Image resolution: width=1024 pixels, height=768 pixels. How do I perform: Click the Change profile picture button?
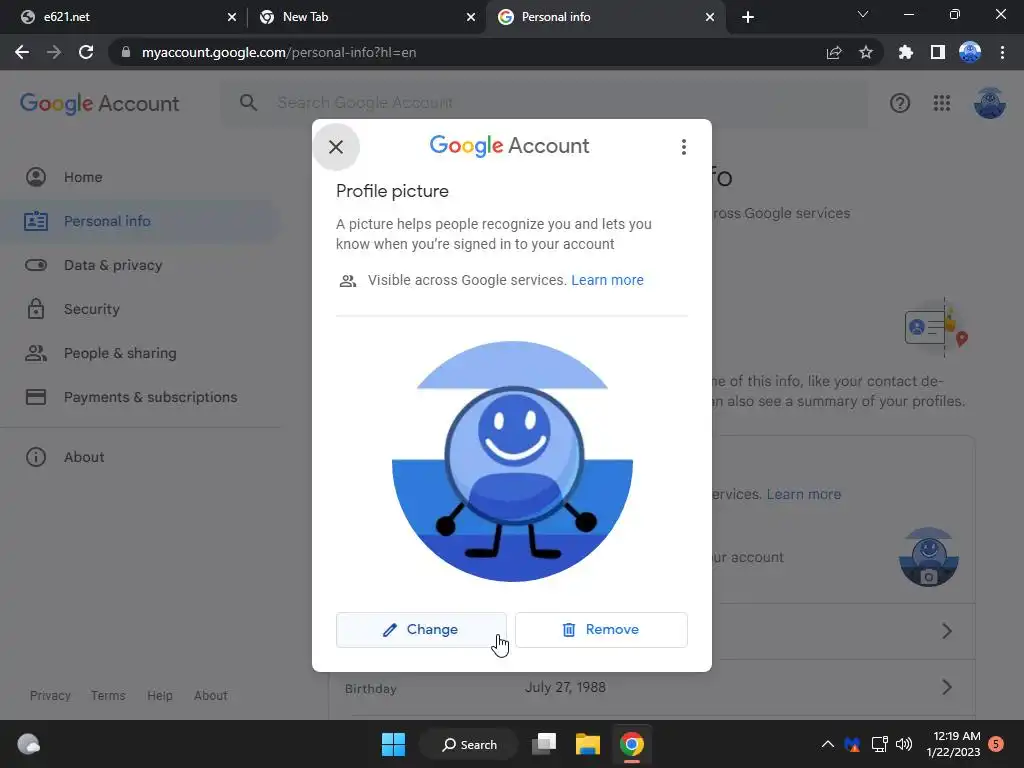(x=421, y=630)
